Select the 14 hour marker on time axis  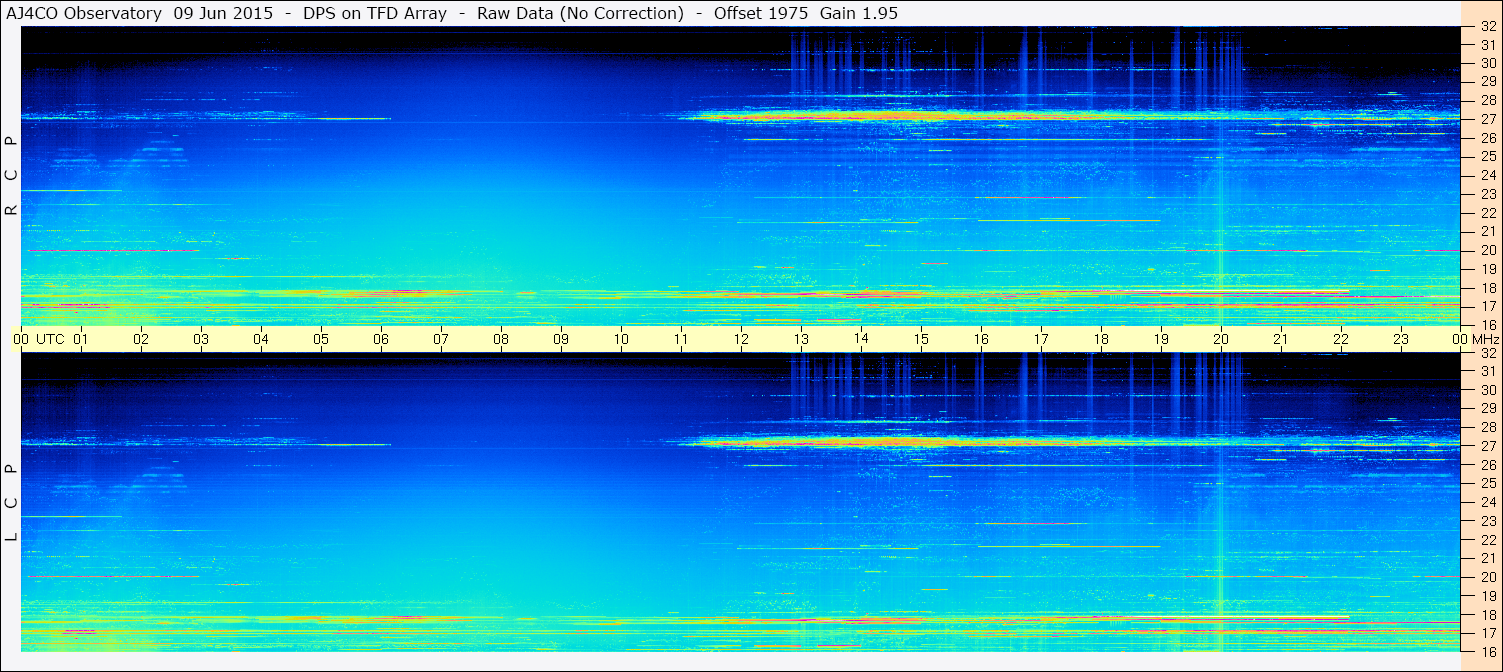[861, 339]
